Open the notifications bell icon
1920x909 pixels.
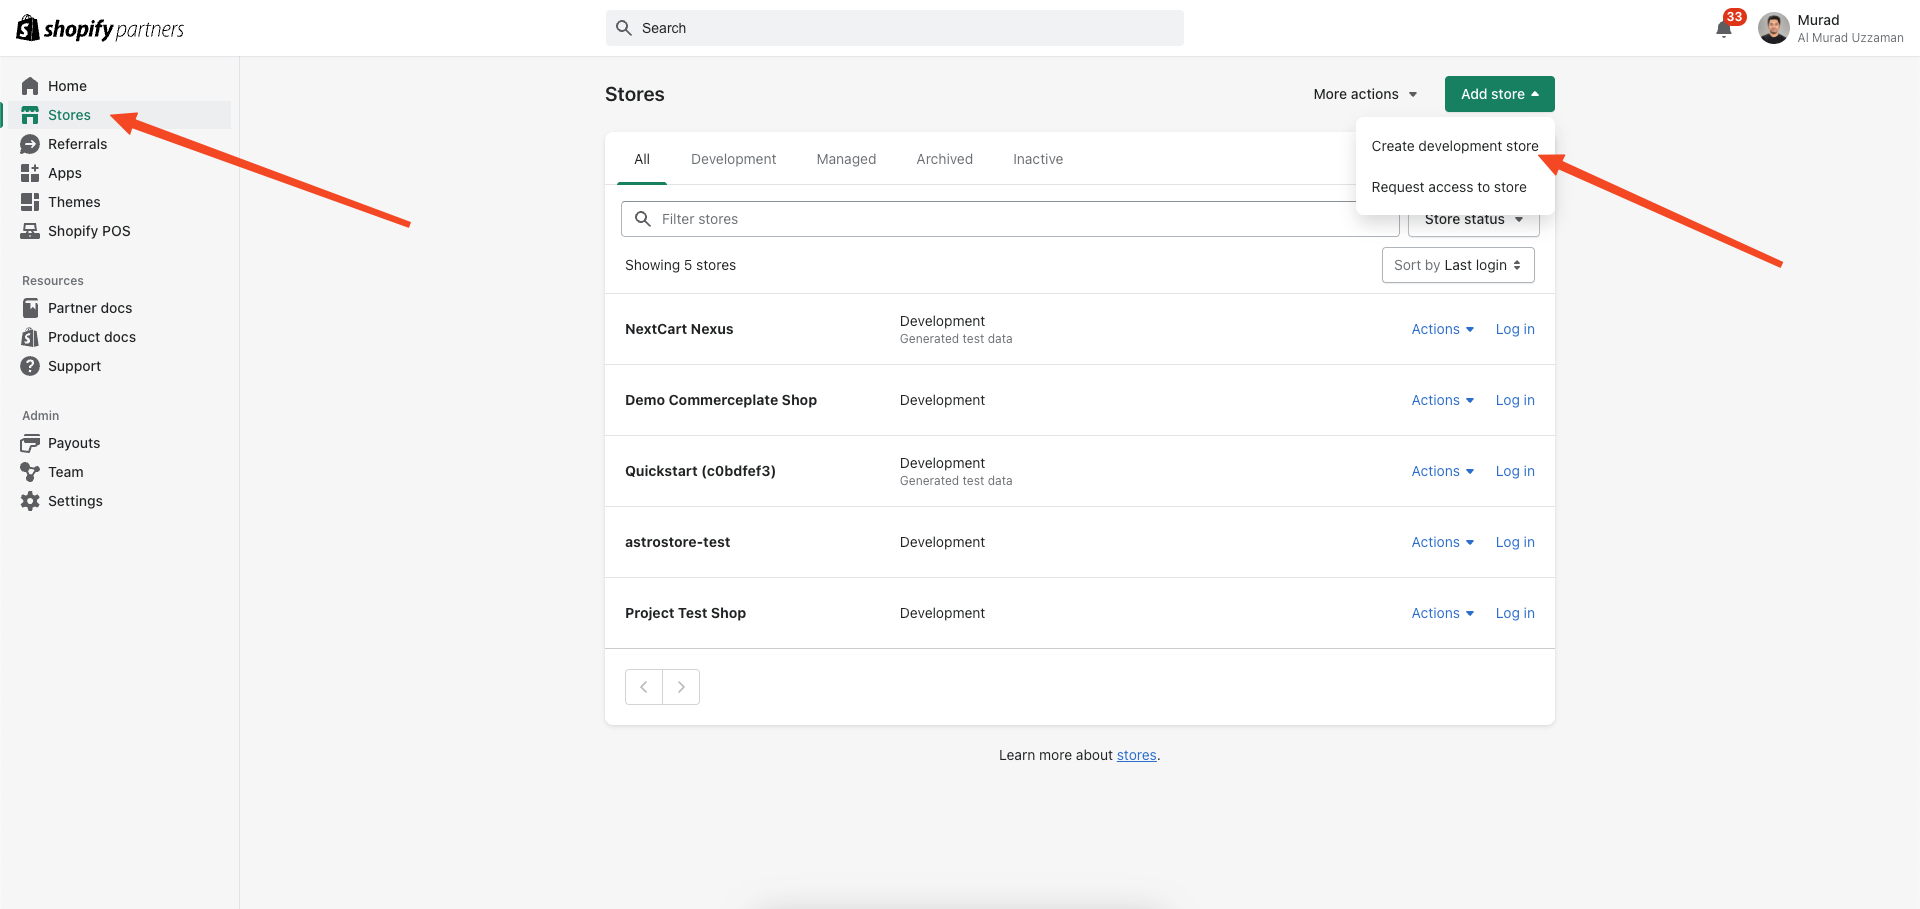[x=1724, y=28]
